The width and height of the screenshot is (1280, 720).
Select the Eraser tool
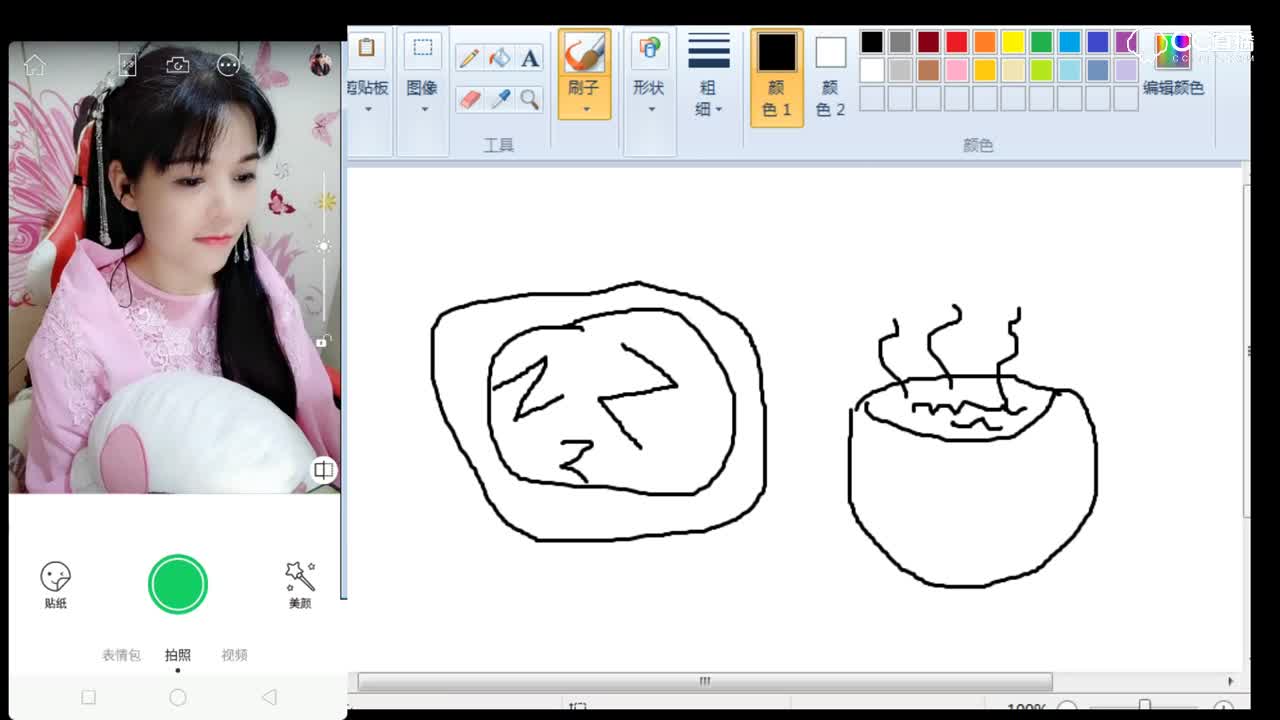coord(469,99)
